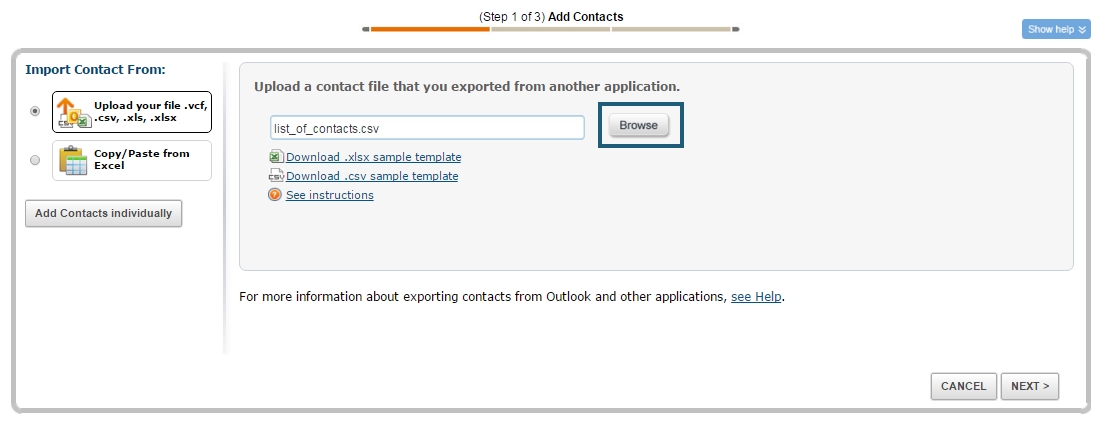
Task: Click the Browse button
Action: pos(639,125)
